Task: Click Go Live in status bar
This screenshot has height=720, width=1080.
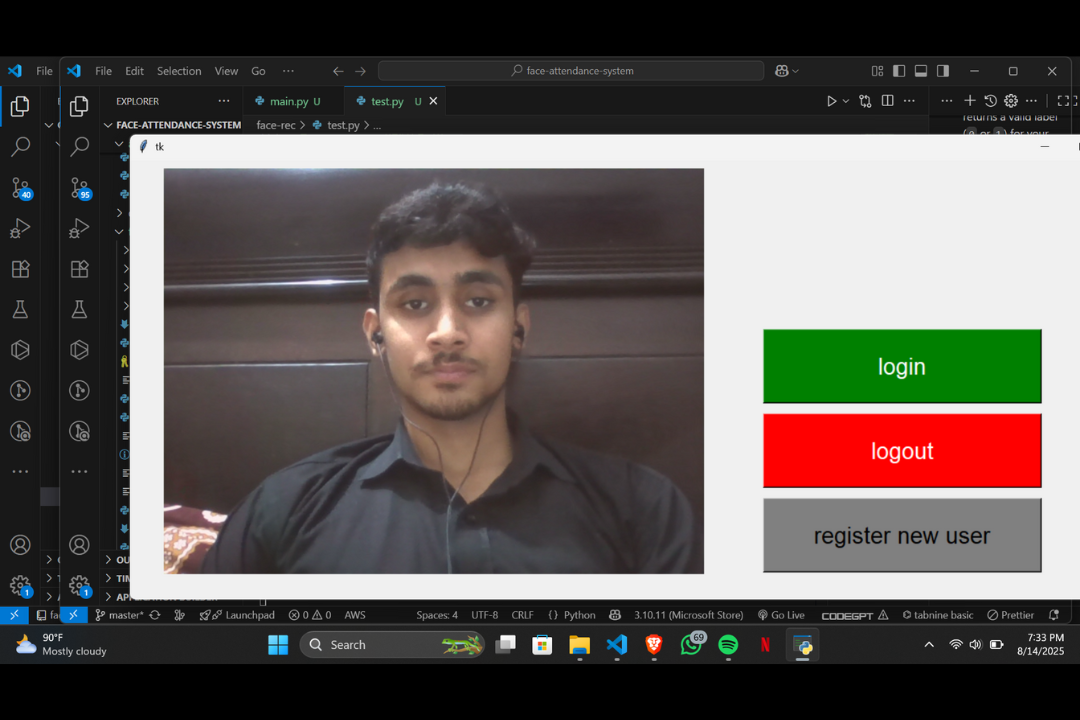Action: [781, 615]
